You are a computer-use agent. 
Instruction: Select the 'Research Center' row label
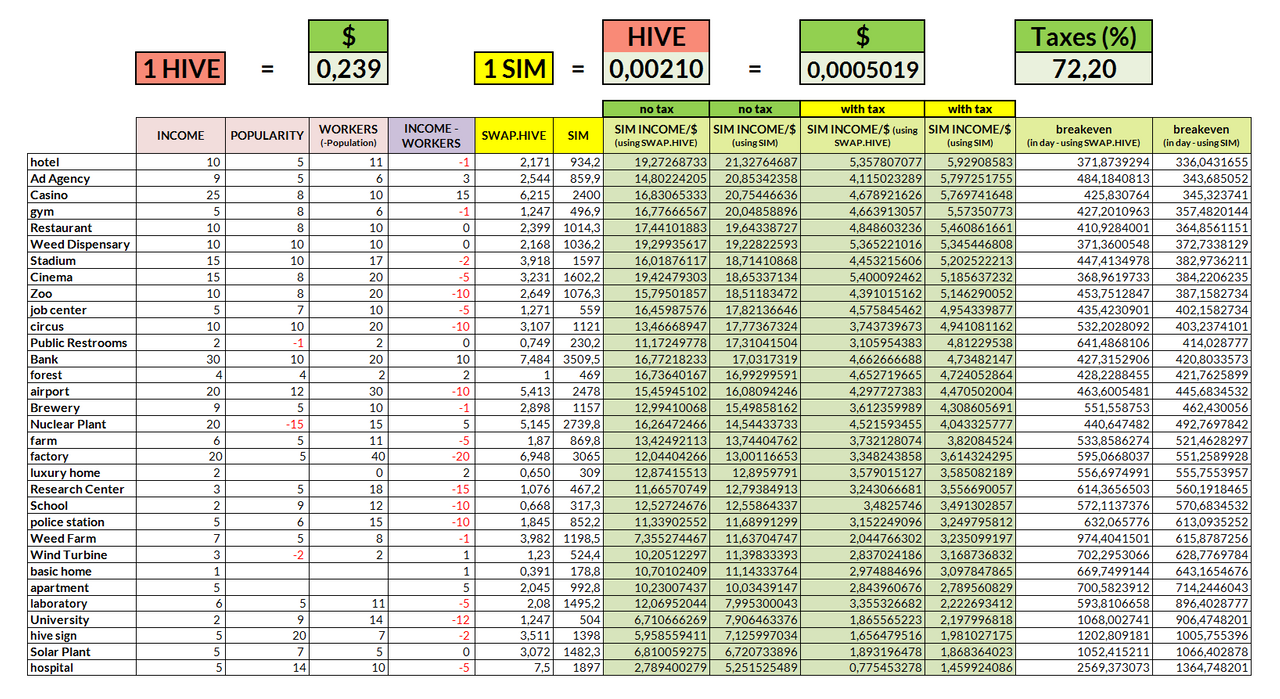(82, 489)
